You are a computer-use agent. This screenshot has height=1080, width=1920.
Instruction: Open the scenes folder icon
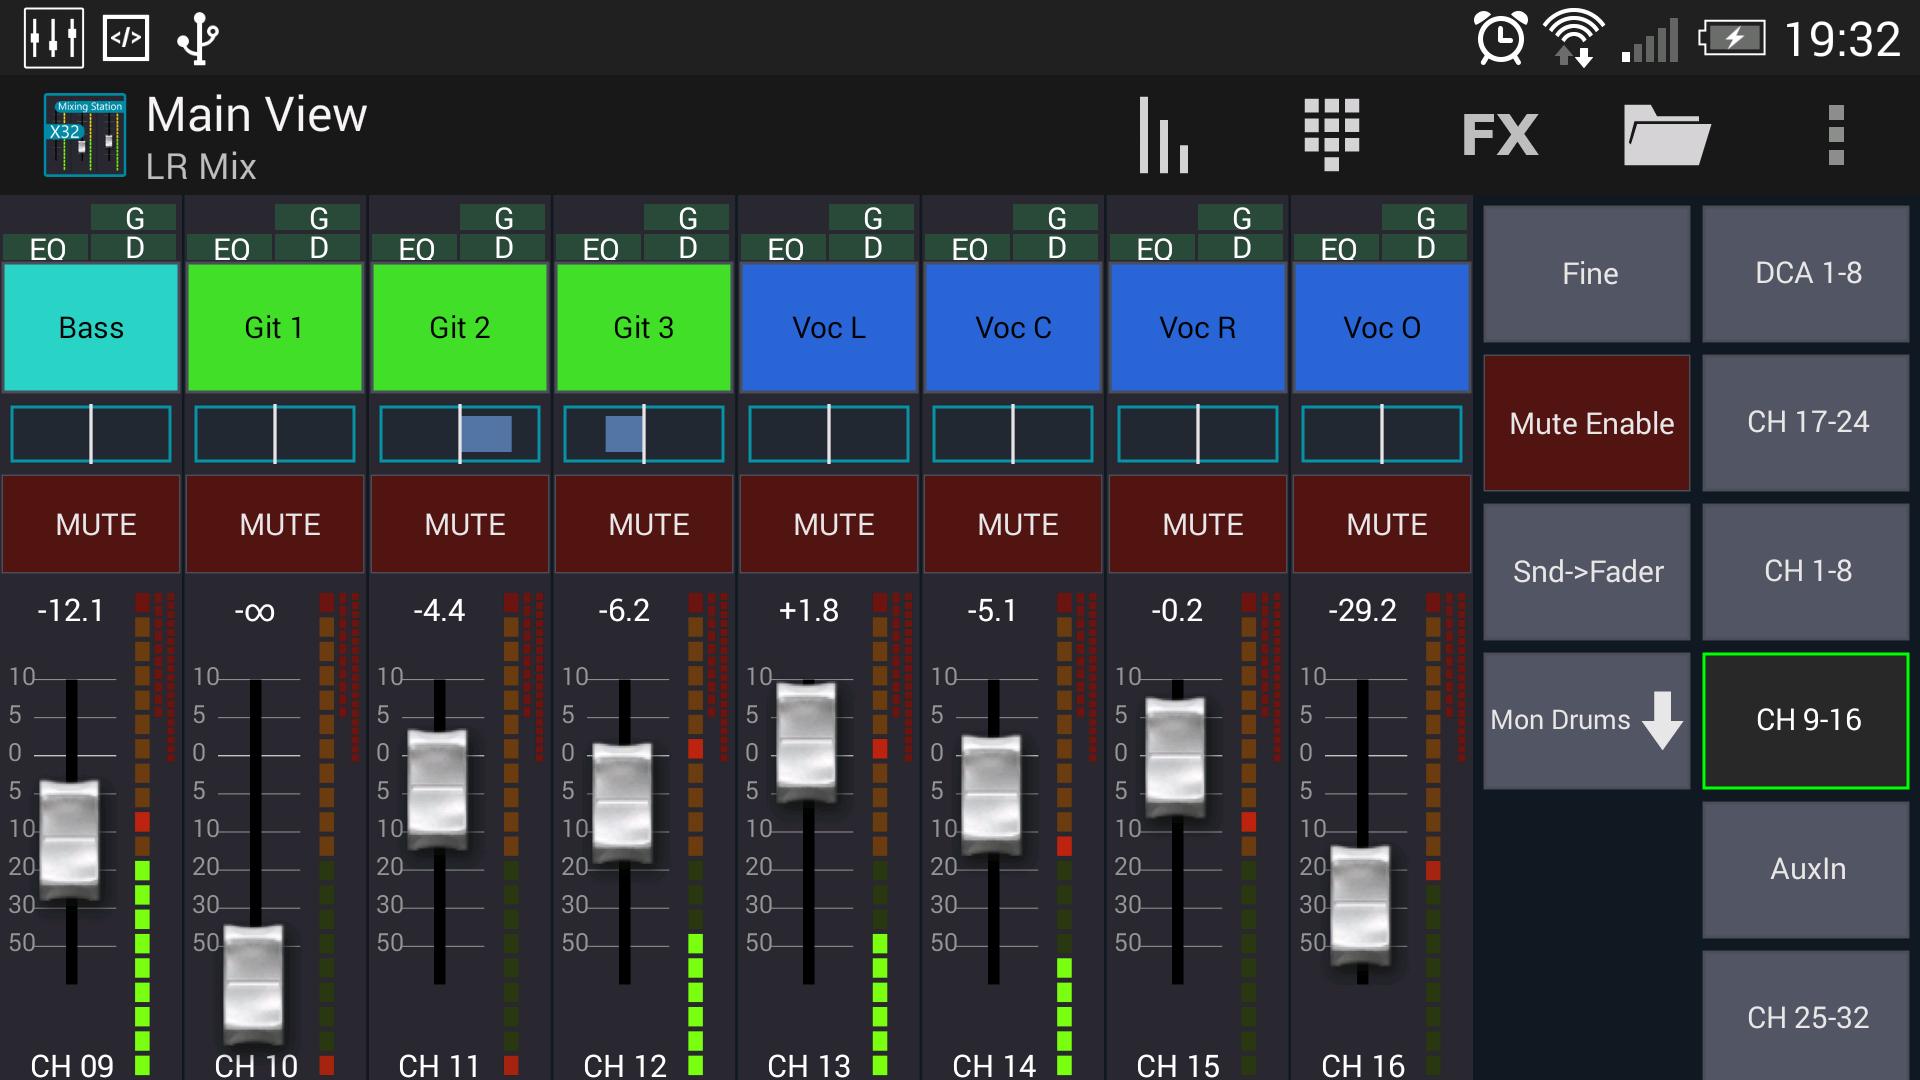[x=1668, y=133]
